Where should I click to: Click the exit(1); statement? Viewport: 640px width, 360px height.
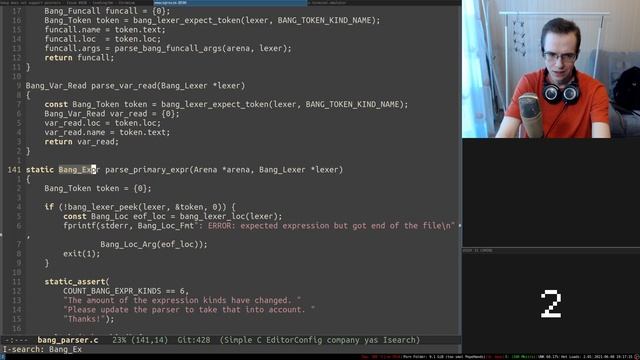click(x=81, y=253)
